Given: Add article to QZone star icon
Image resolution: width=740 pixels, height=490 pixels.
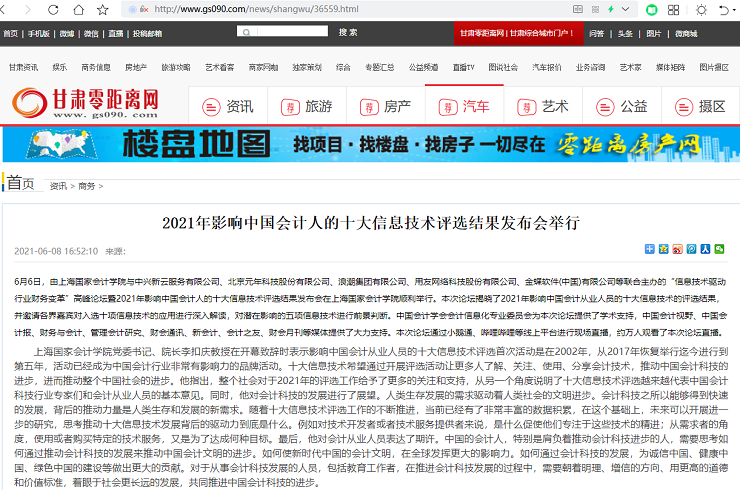Looking at the screenshot, I should pyautogui.click(x=663, y=247).
